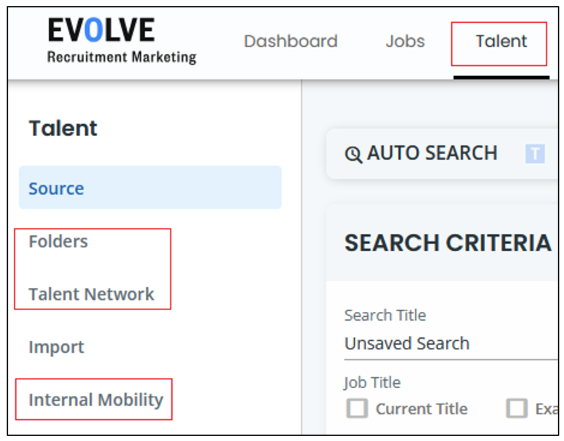
Task: Select the Talent tab in top navigation
Action: coord(501,41)
